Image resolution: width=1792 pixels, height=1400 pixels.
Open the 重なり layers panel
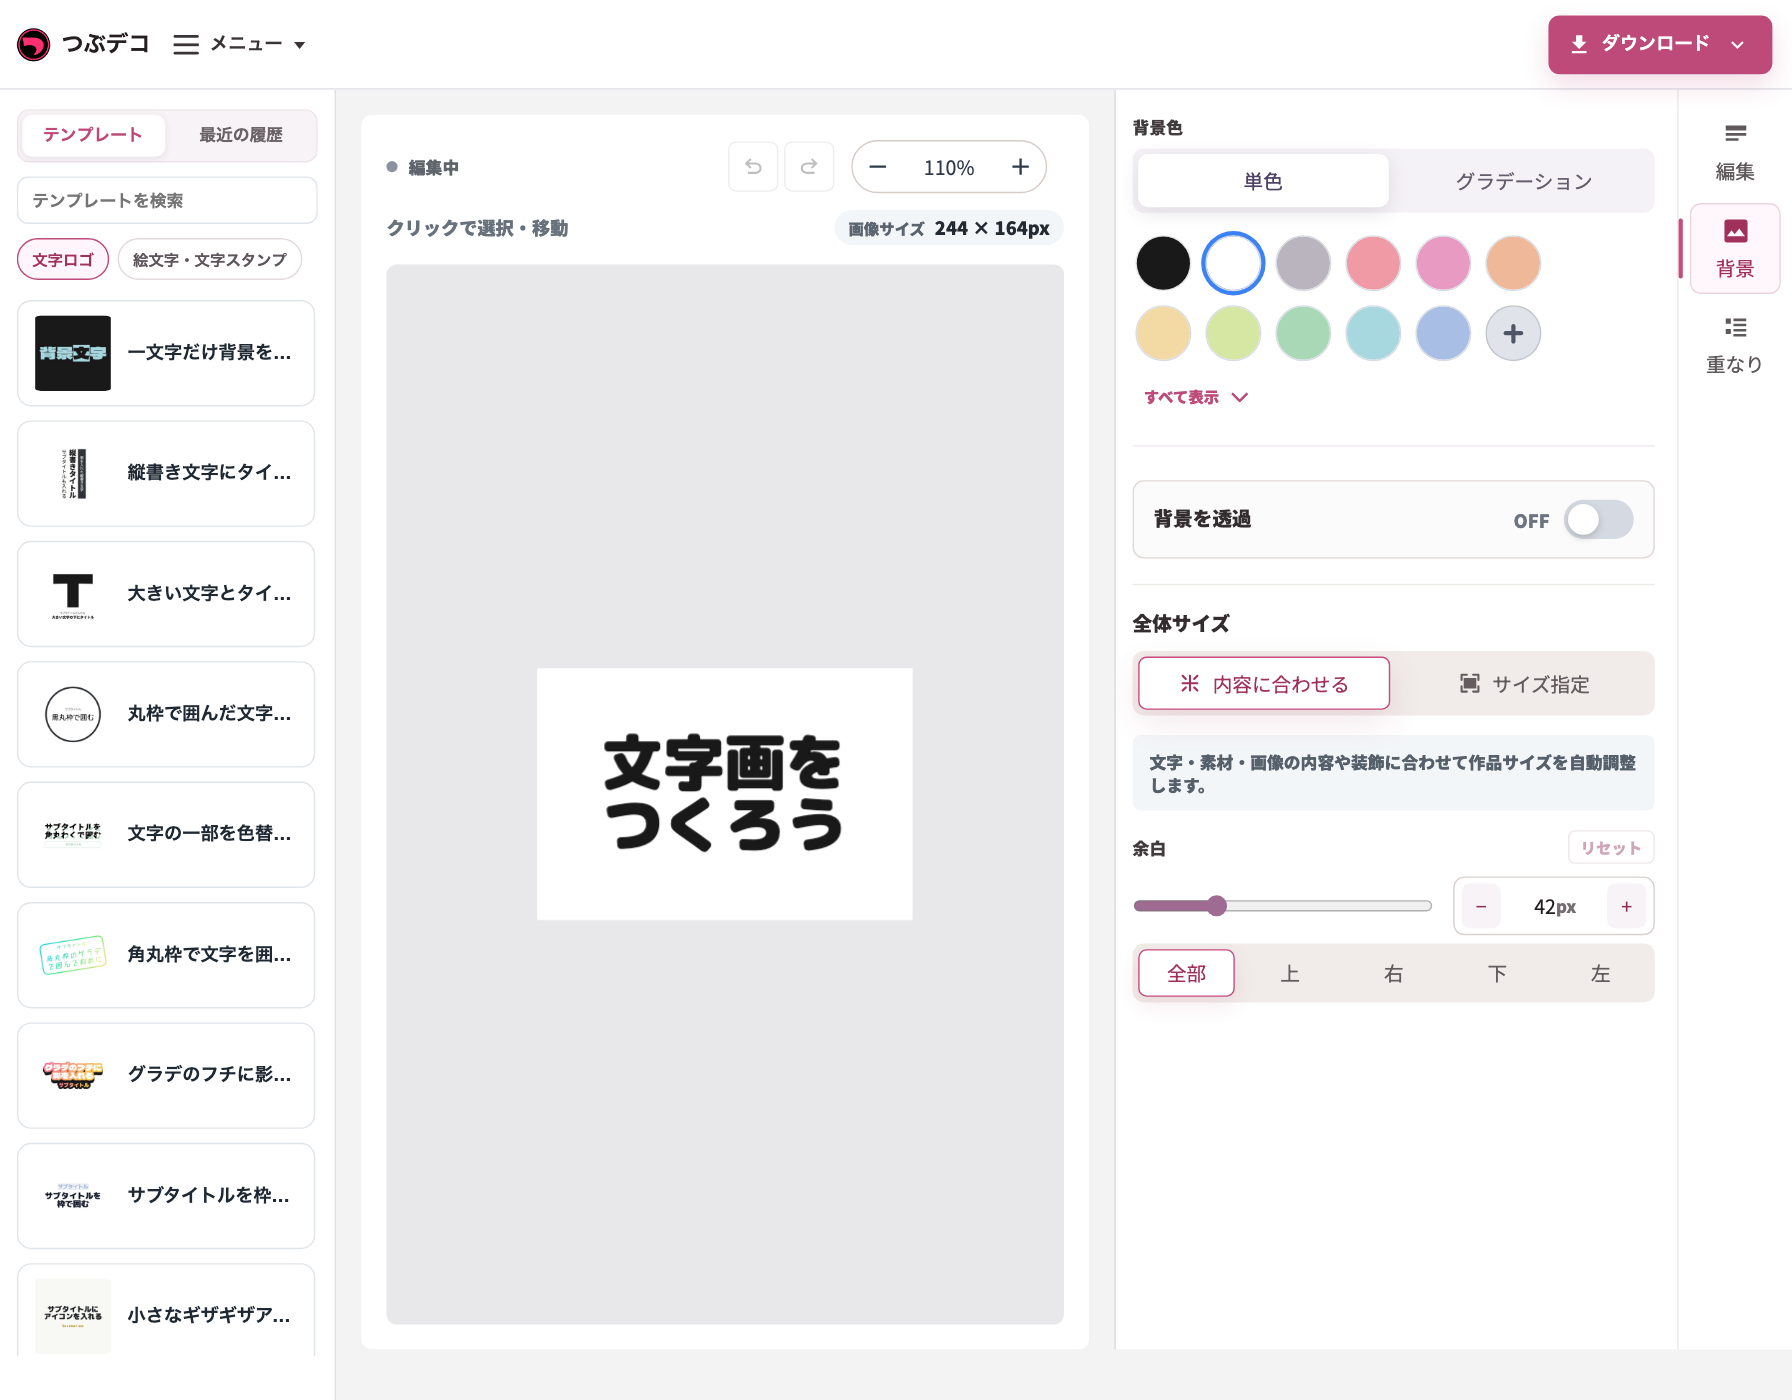(1735, 345)
